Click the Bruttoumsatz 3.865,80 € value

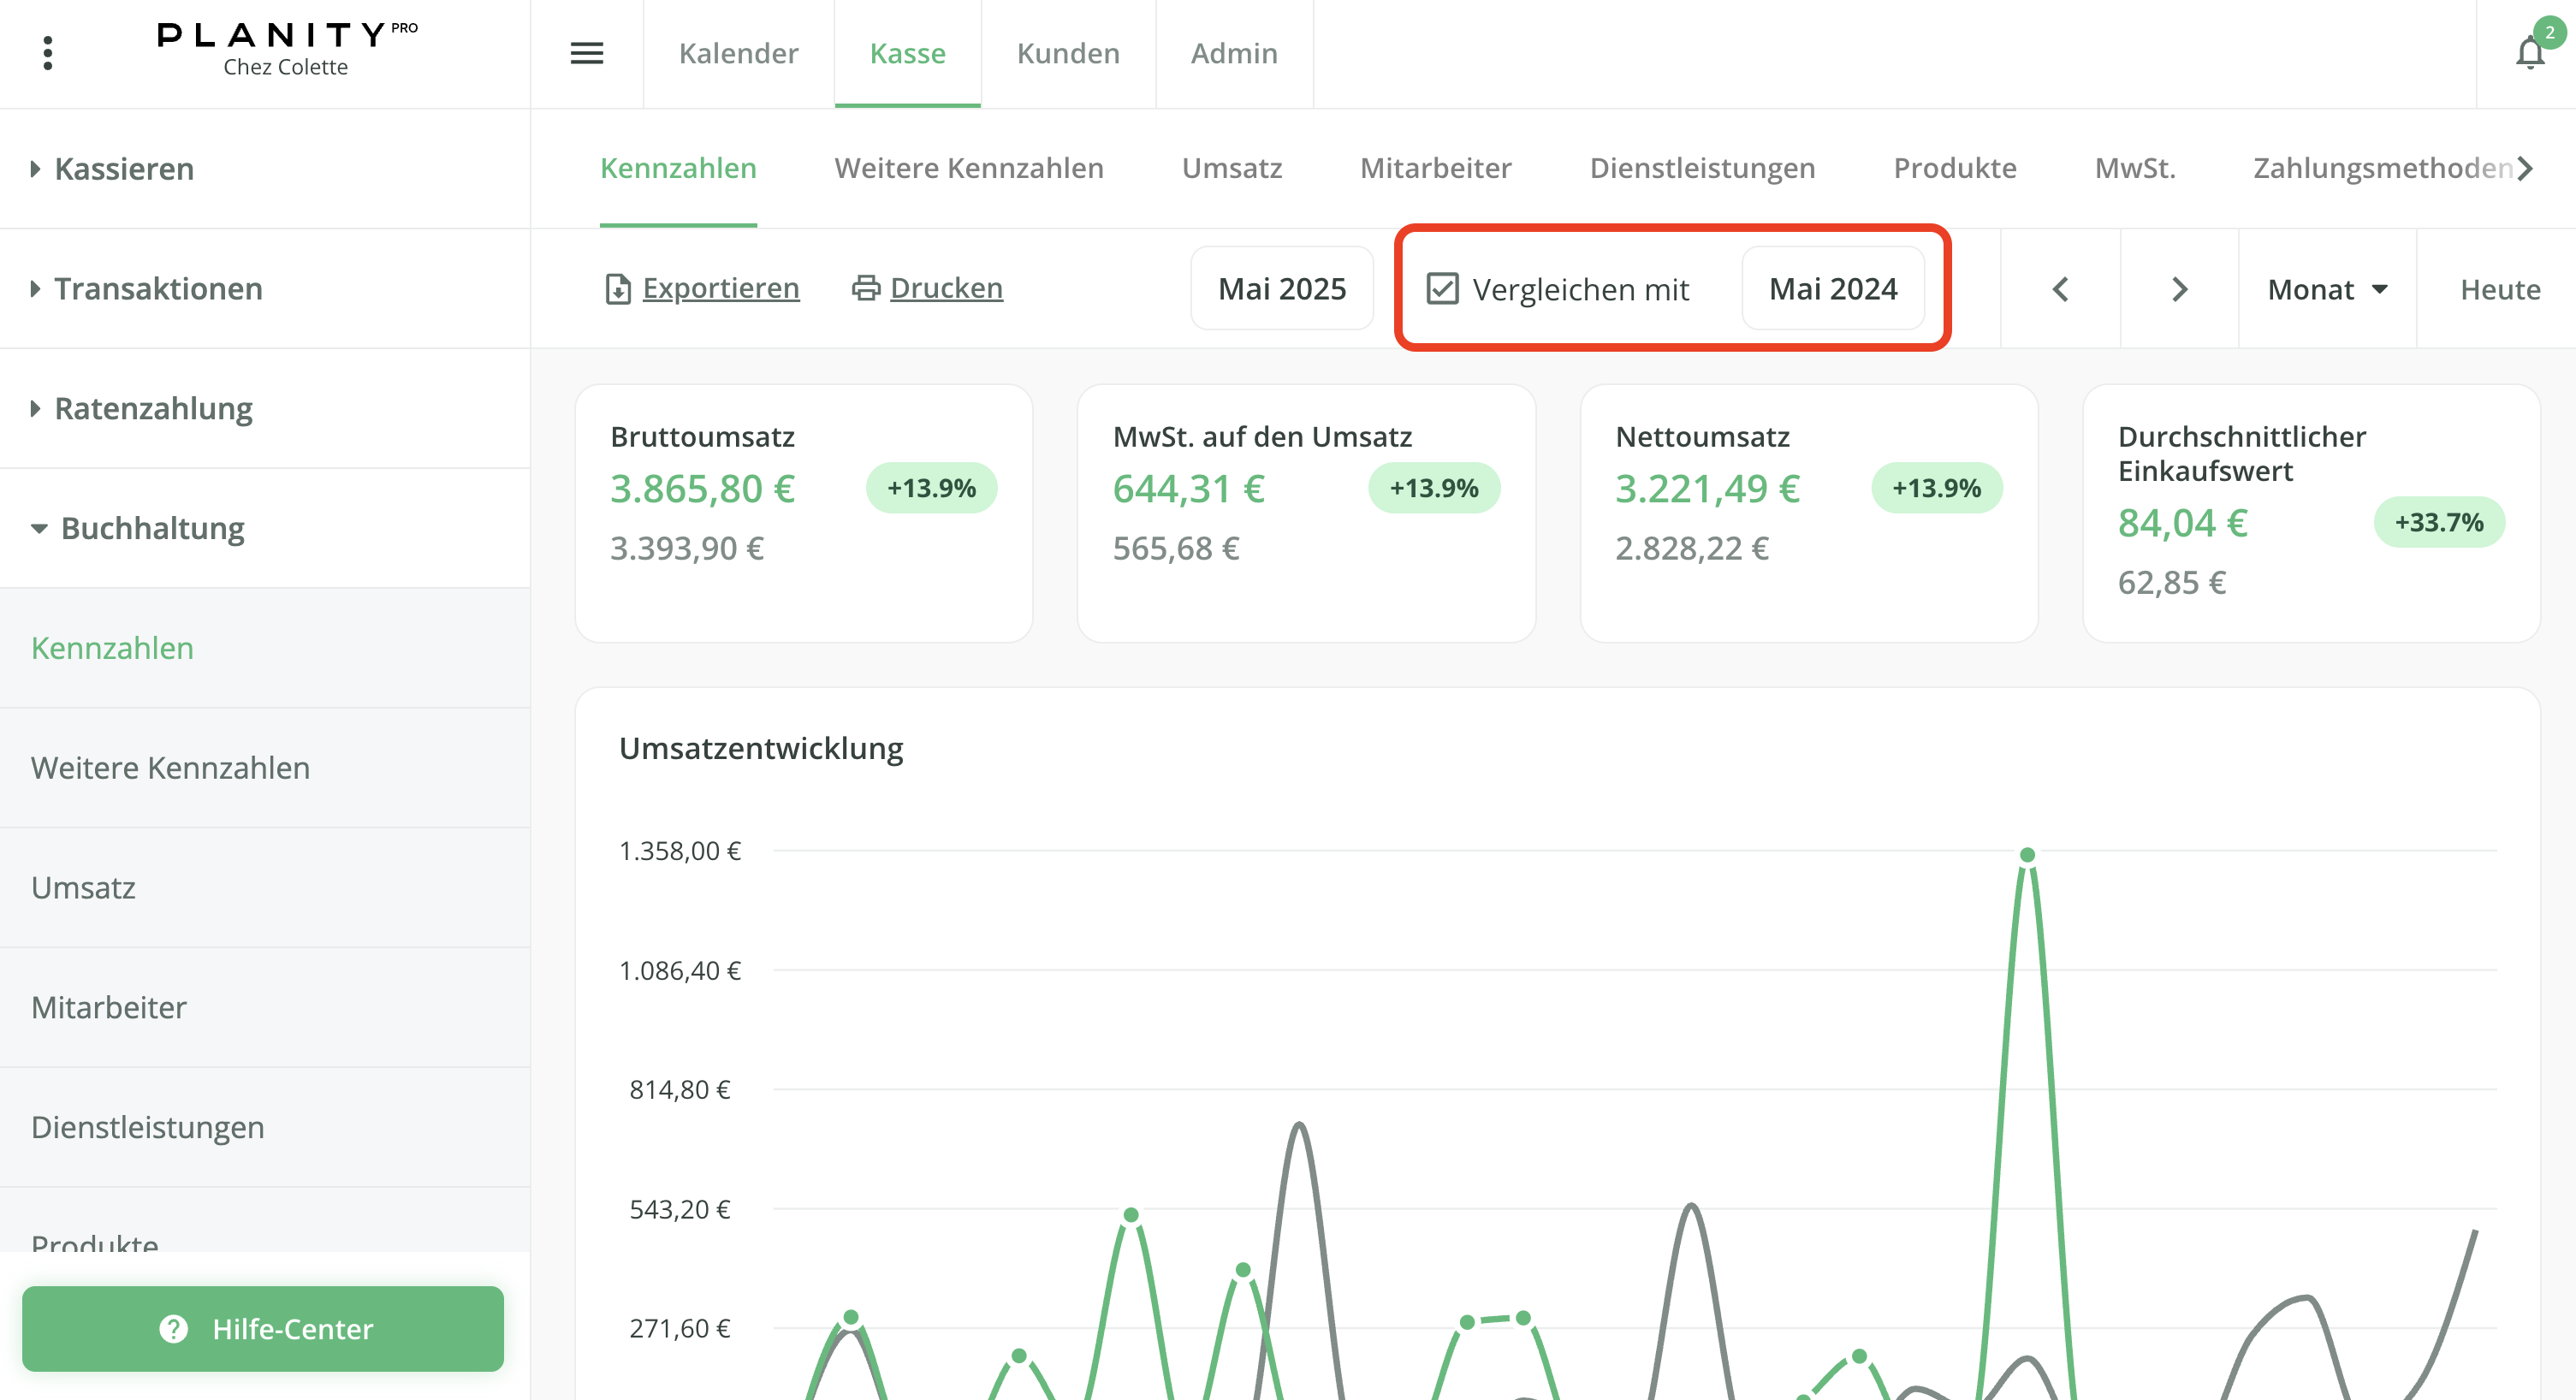pos(703,489)
